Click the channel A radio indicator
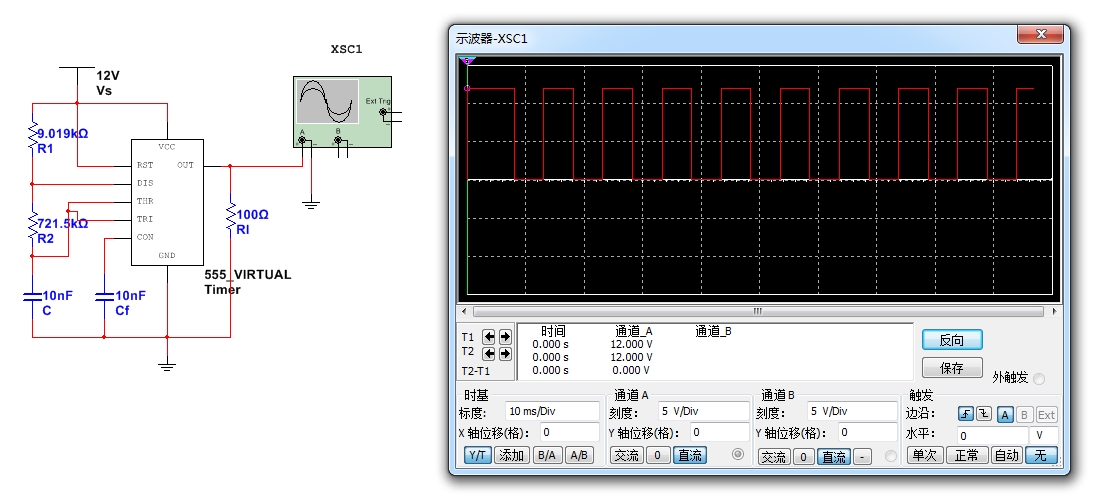Viewport: 1100px width, 500px height. [737, 454]
